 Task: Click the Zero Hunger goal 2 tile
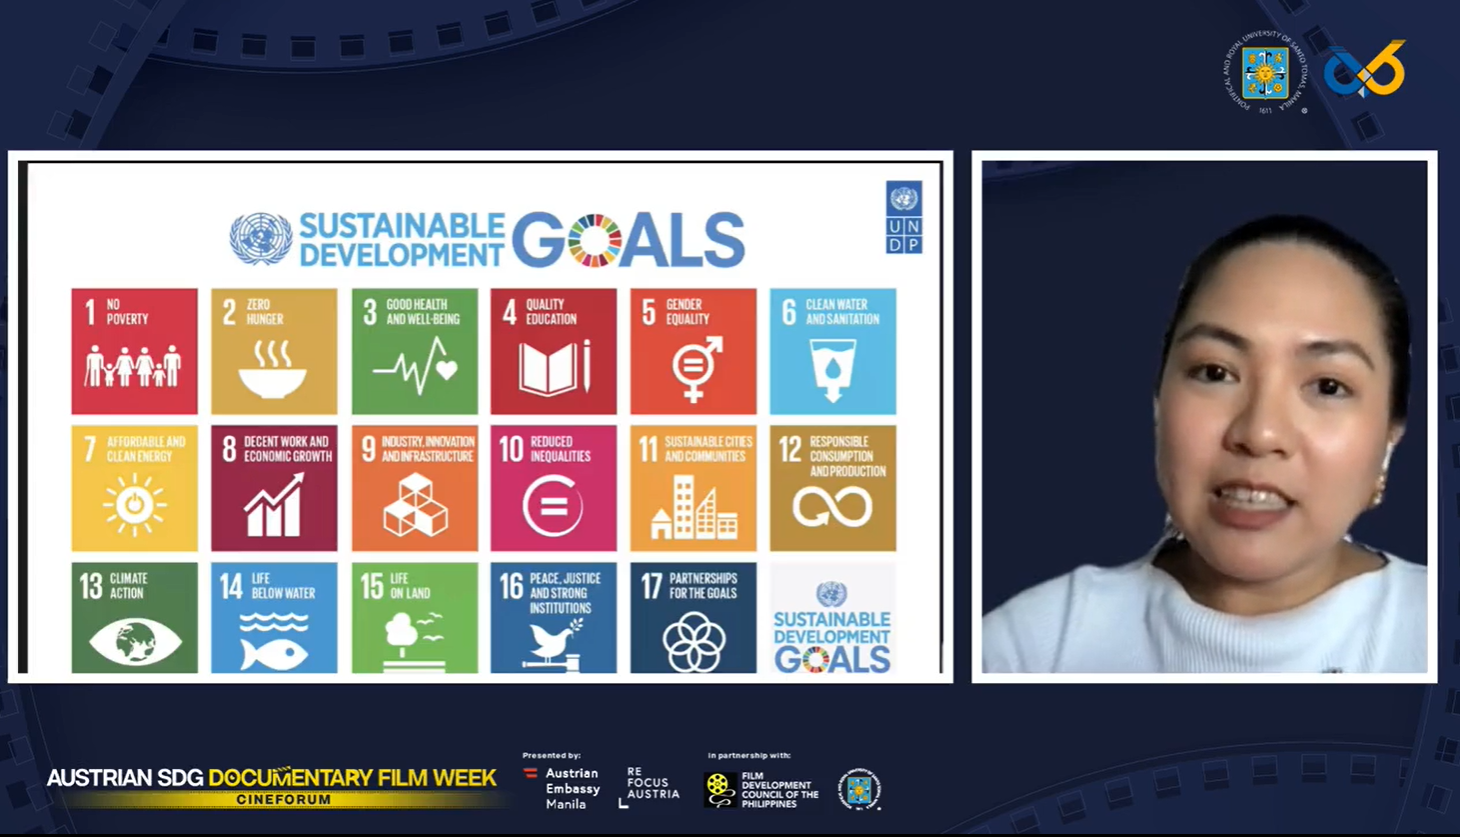point(274,351)
